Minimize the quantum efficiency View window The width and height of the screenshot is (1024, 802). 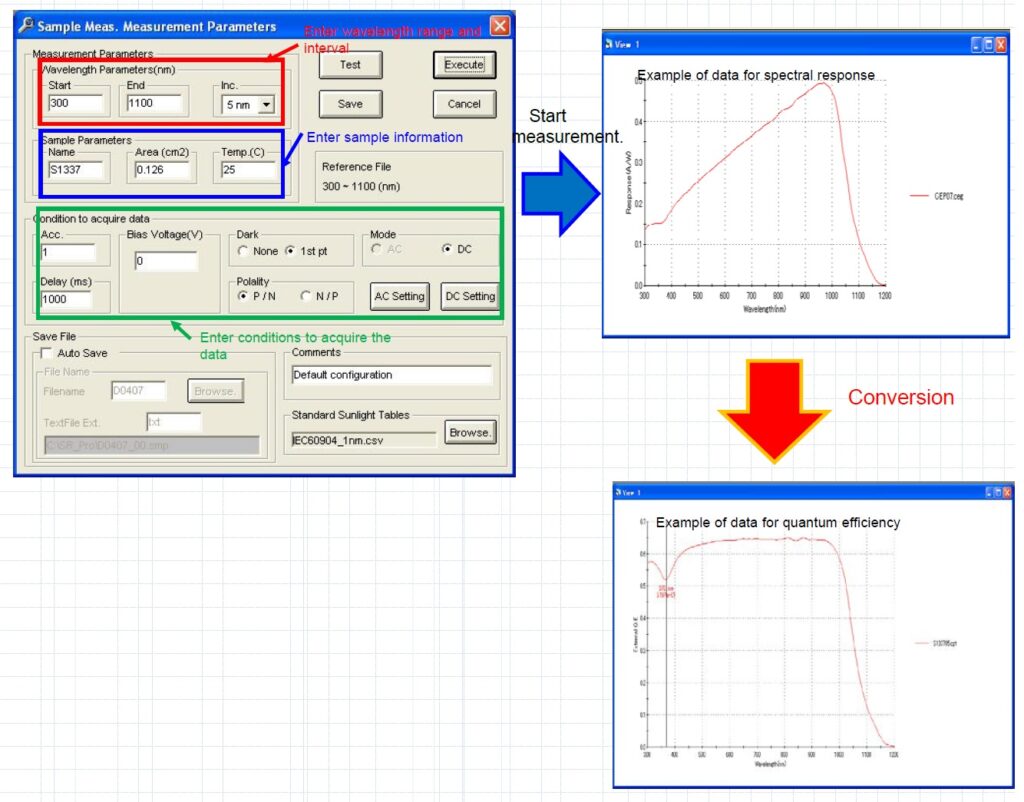coord(989,492)
